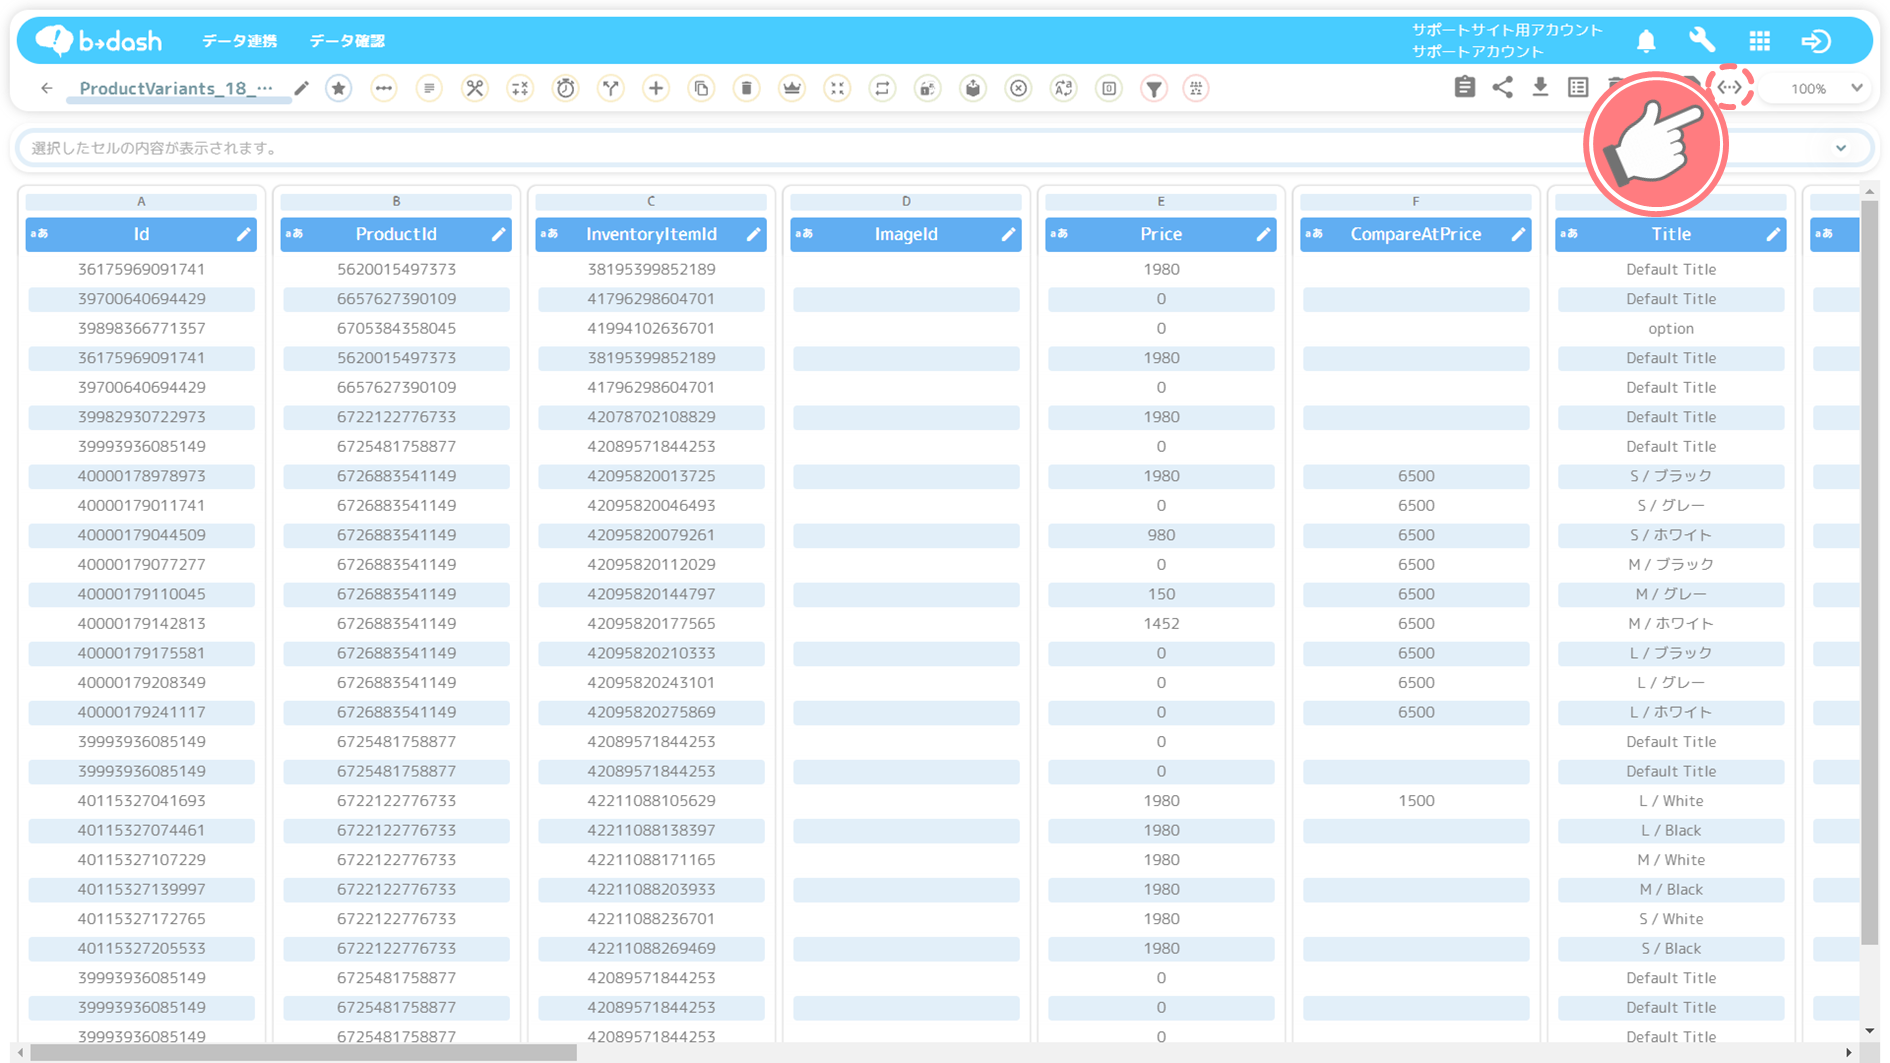
Task: Open notifications with the bell icon
Action: pos(1646,41)
